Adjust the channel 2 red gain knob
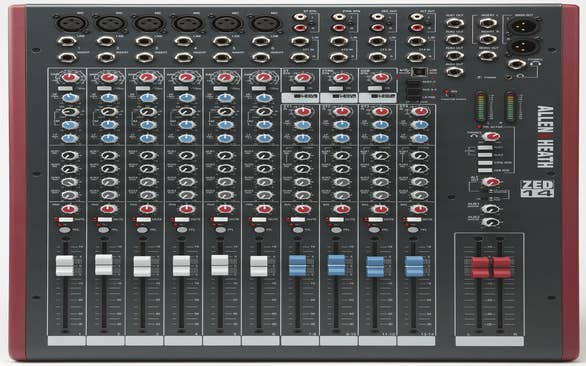Image resolution: width=586 pixels, height=366 pixels. click(x=108, y=78)
